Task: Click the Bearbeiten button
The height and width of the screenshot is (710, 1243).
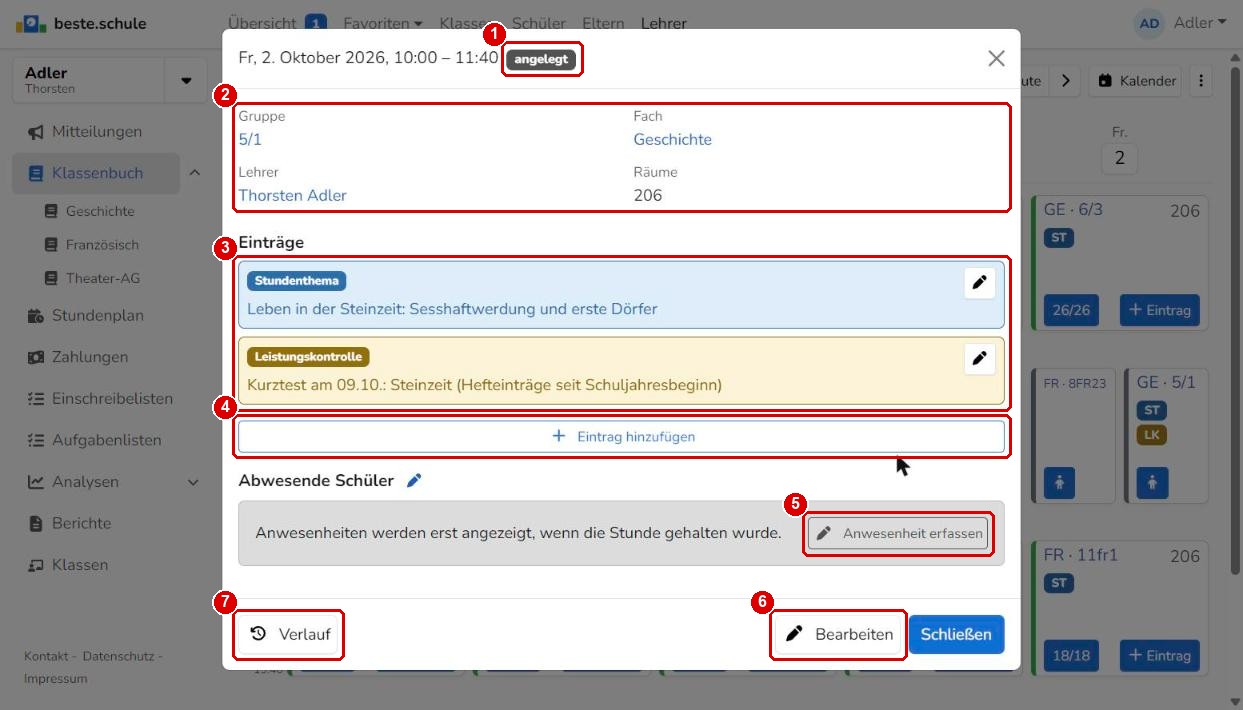Action: click(x=839, y=634)
